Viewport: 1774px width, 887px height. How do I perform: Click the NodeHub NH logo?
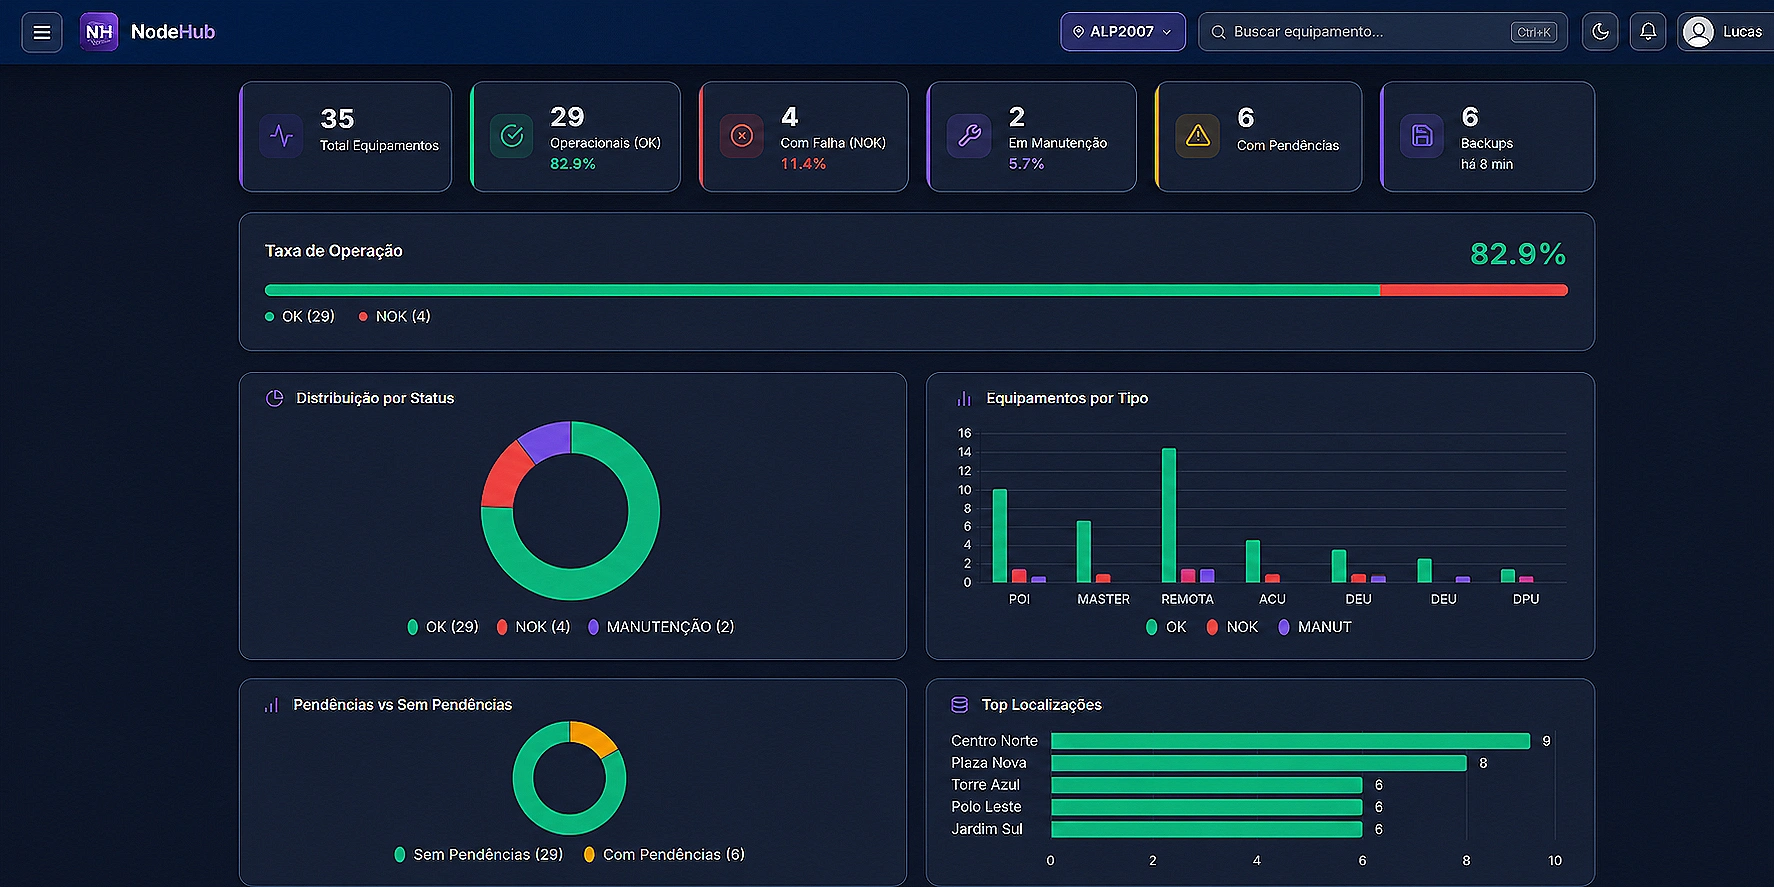[x=99, y=32]
